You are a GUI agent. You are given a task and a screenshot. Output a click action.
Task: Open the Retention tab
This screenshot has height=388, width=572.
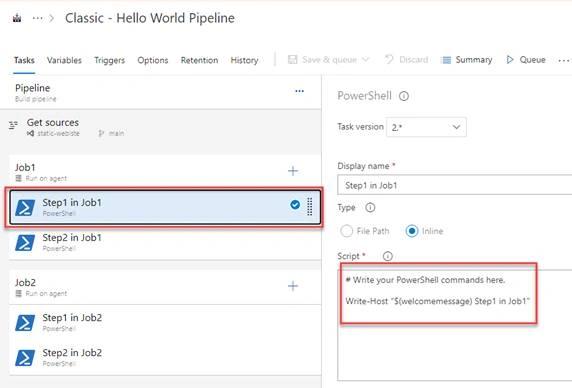[199, 60]
